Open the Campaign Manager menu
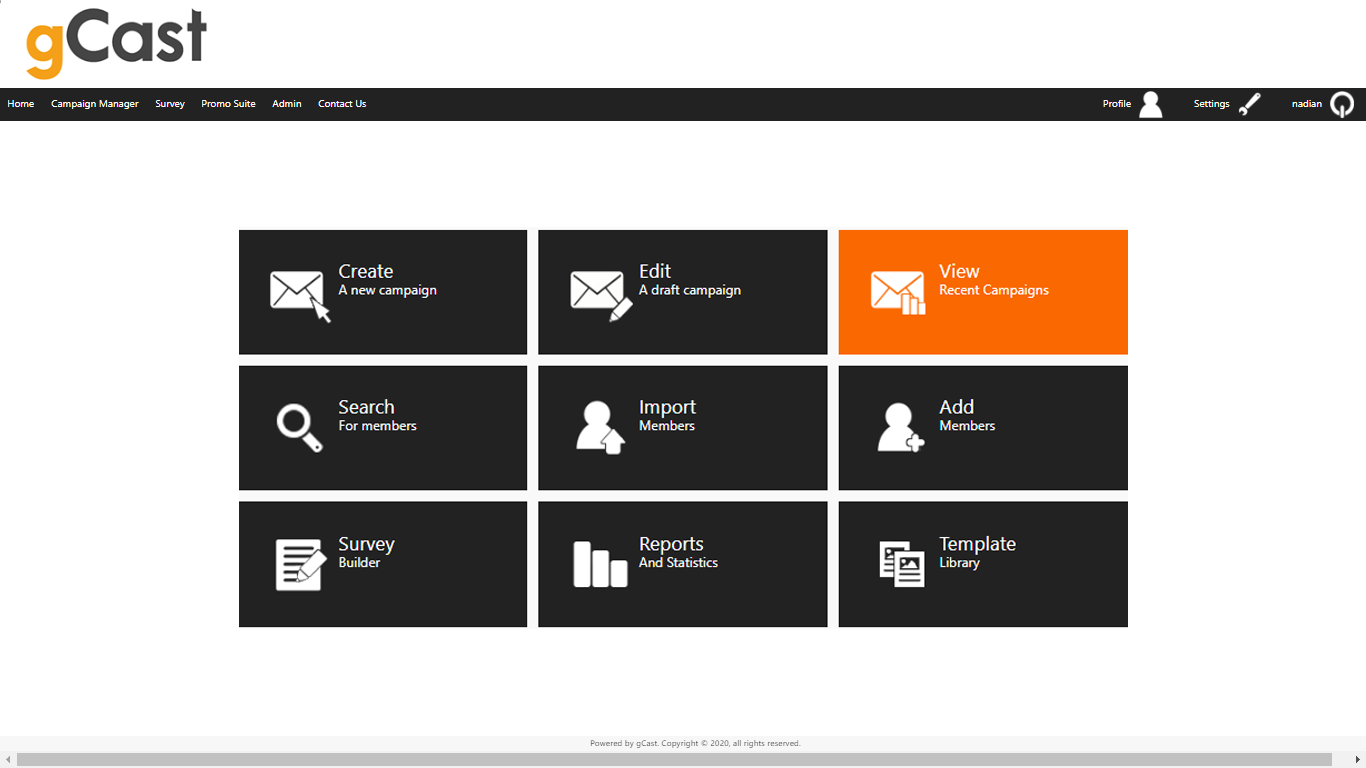The width and height of the screenshot is (1366, 768). (94, 104)
